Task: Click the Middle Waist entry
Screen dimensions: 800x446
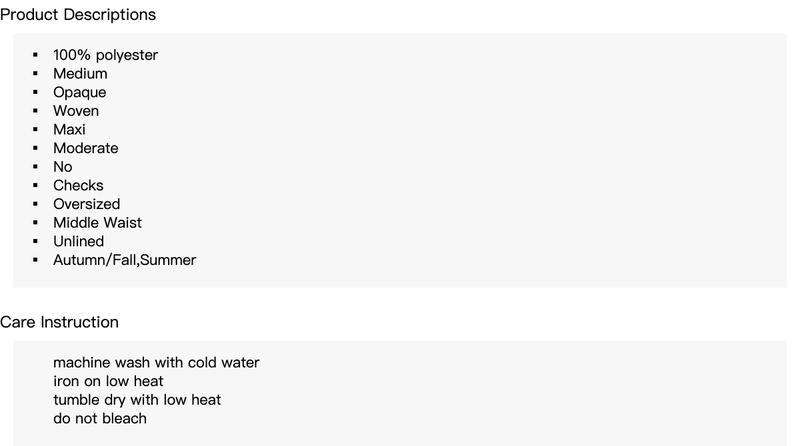Action: pos(97,222)
